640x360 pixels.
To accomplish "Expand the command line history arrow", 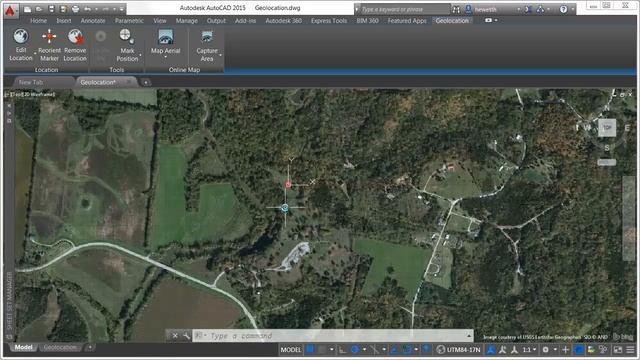I will coord(469,336).
